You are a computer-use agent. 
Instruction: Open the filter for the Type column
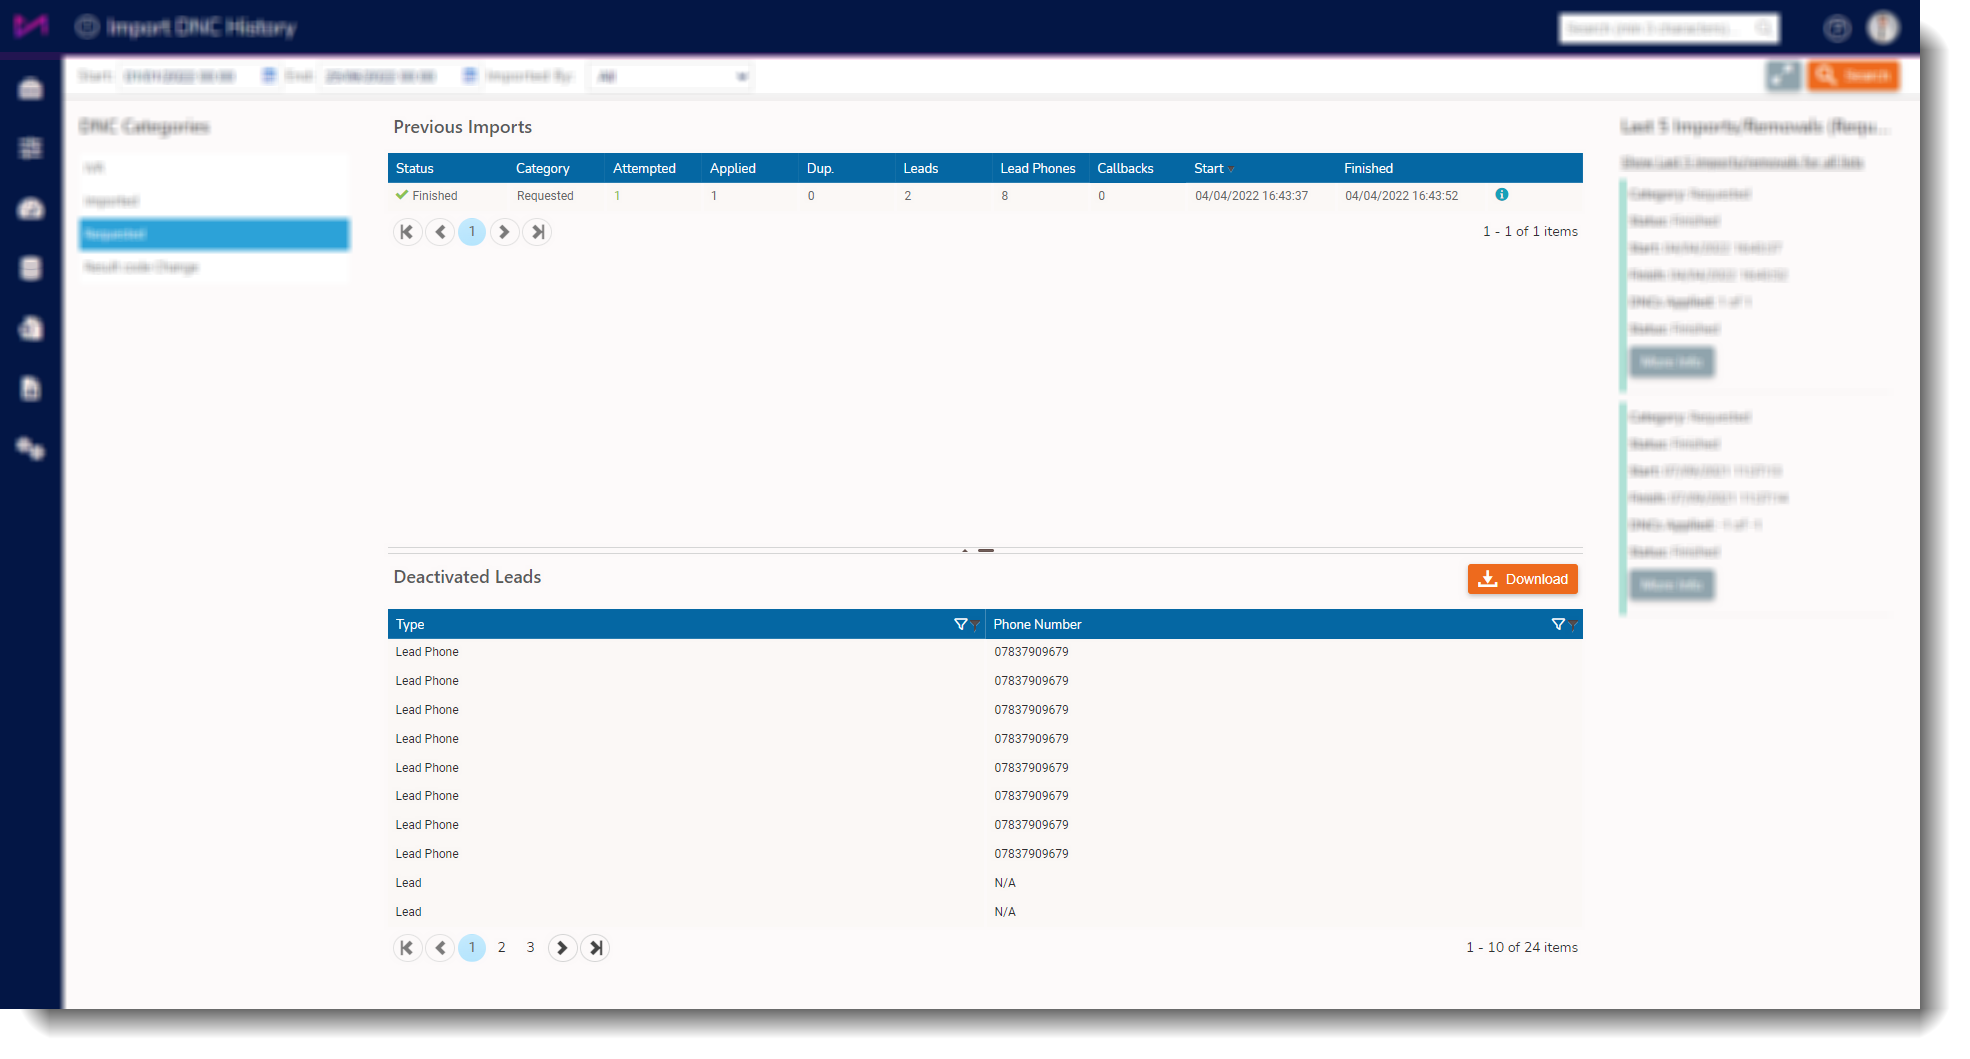961,624
